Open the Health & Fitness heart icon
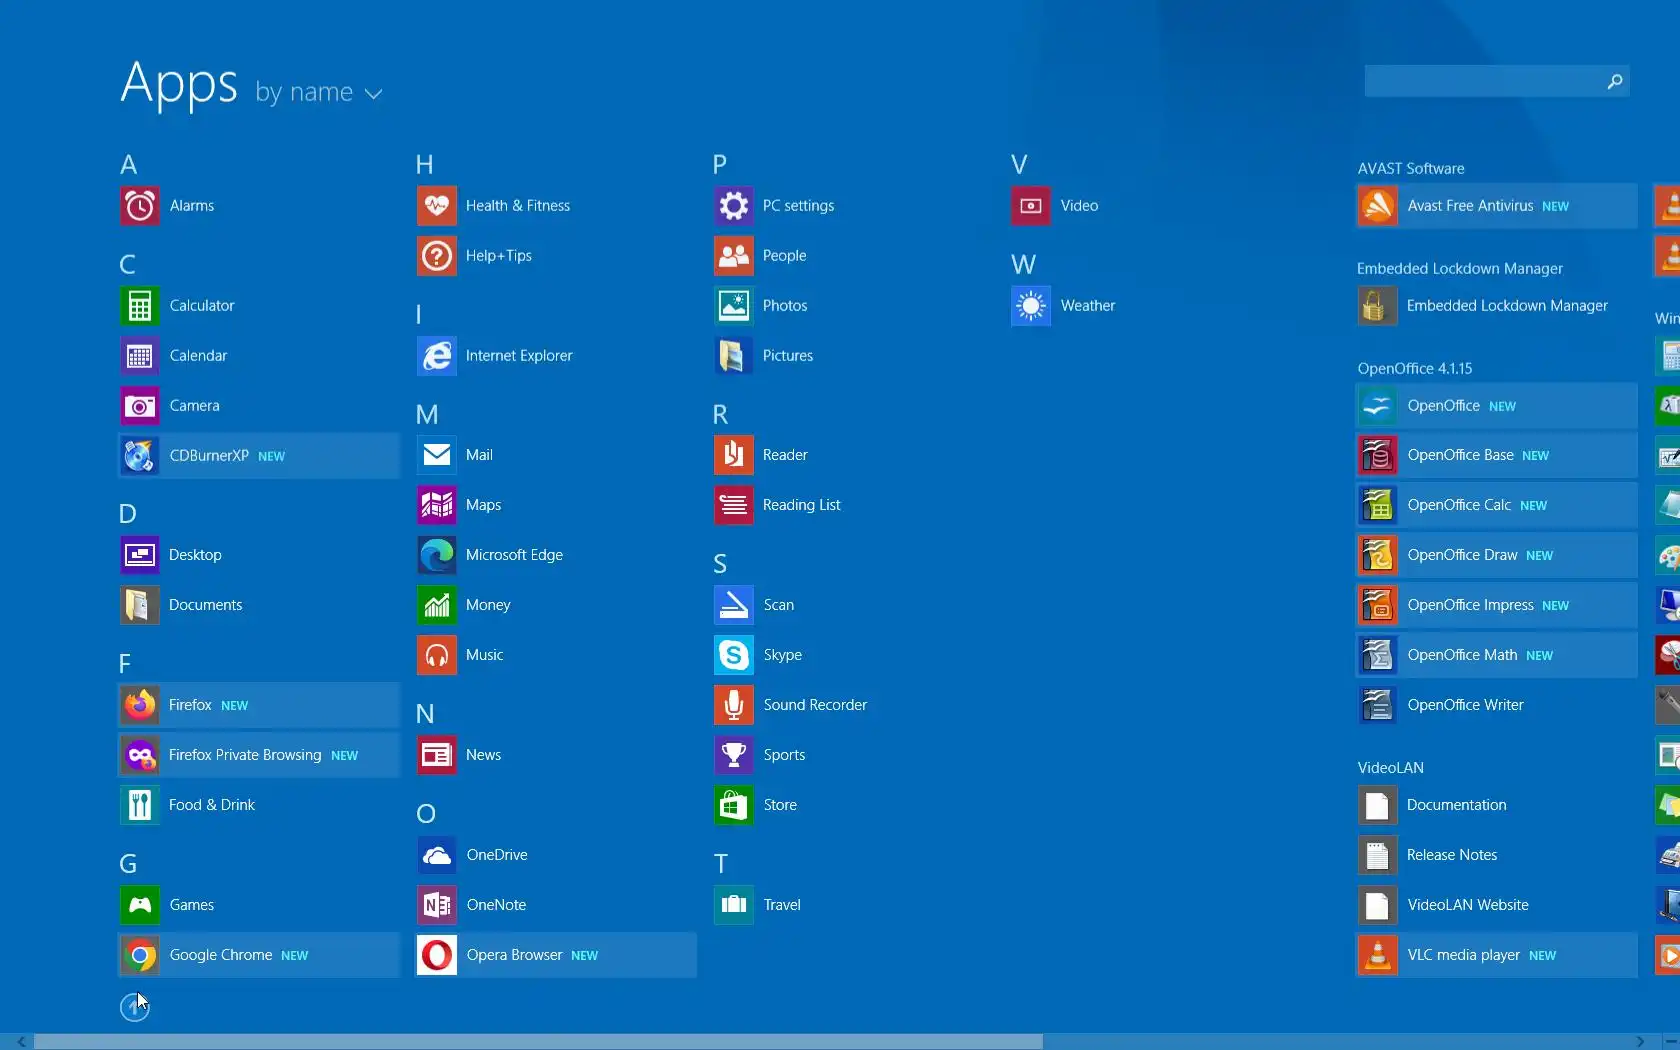Screen dimensions: 1680x1050 (437, 206)
